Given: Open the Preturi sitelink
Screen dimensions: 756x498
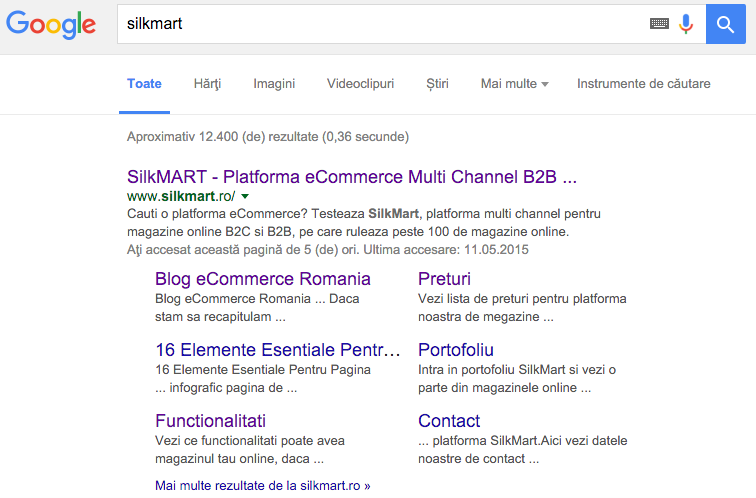Looking at the screenshot, I should click(x=444, y=279).
